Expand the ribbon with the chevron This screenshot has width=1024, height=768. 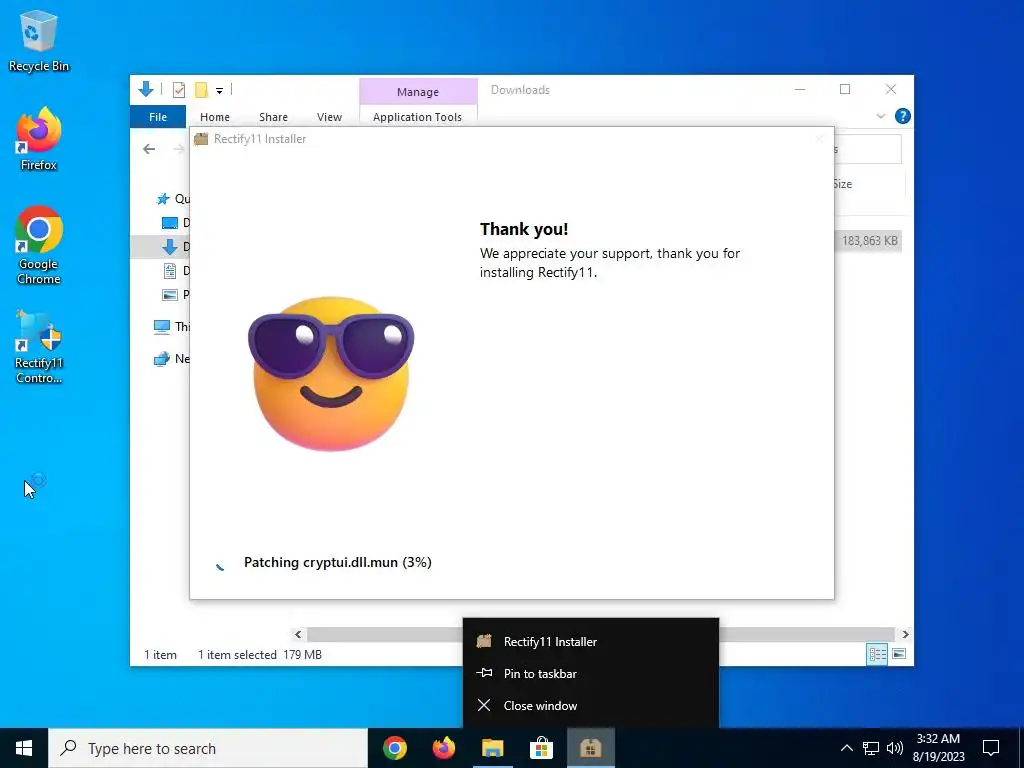pos(880,116)
